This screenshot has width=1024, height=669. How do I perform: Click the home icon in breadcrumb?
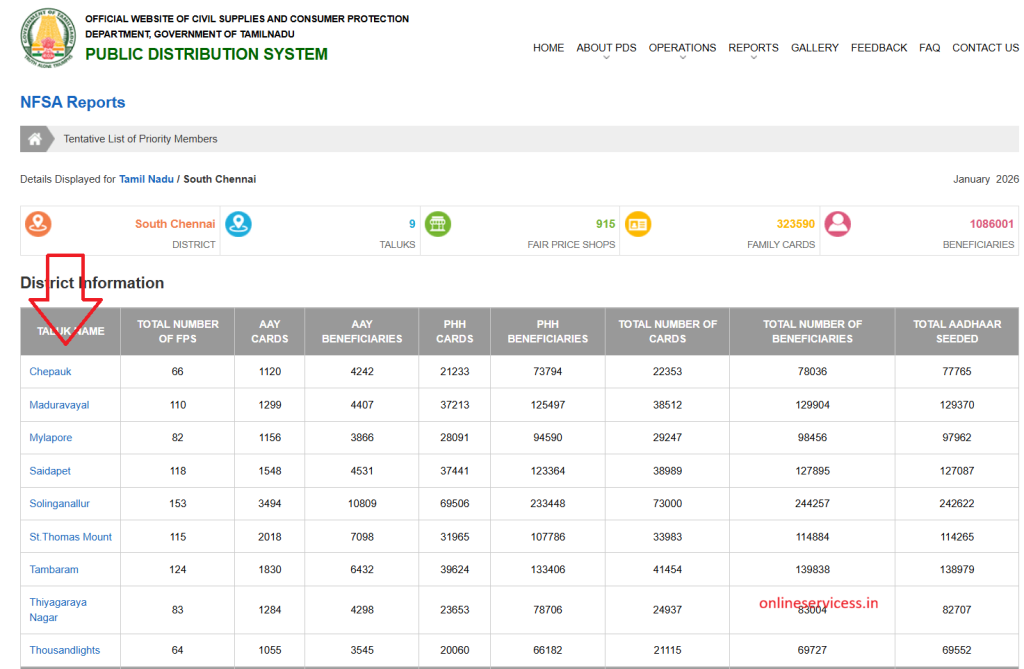pos(35,139)
